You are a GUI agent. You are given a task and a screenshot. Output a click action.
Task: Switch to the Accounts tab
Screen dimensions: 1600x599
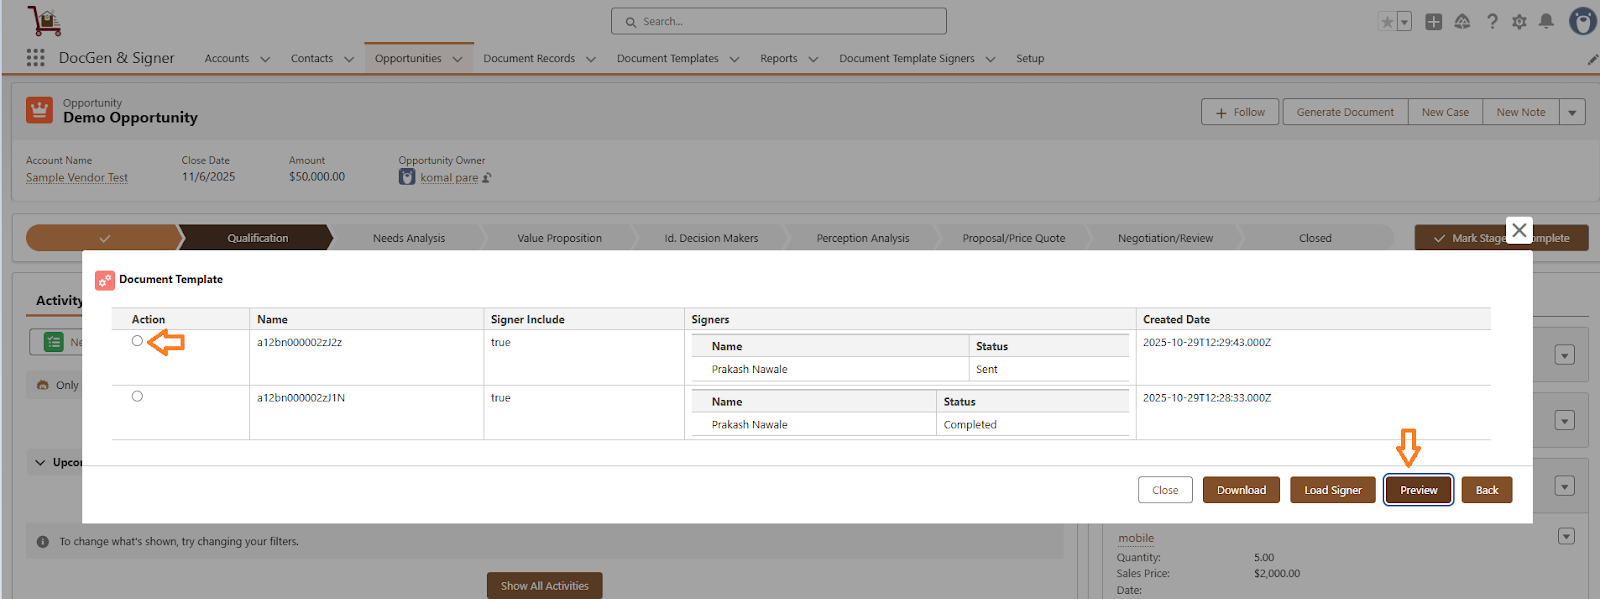[227, 59]
